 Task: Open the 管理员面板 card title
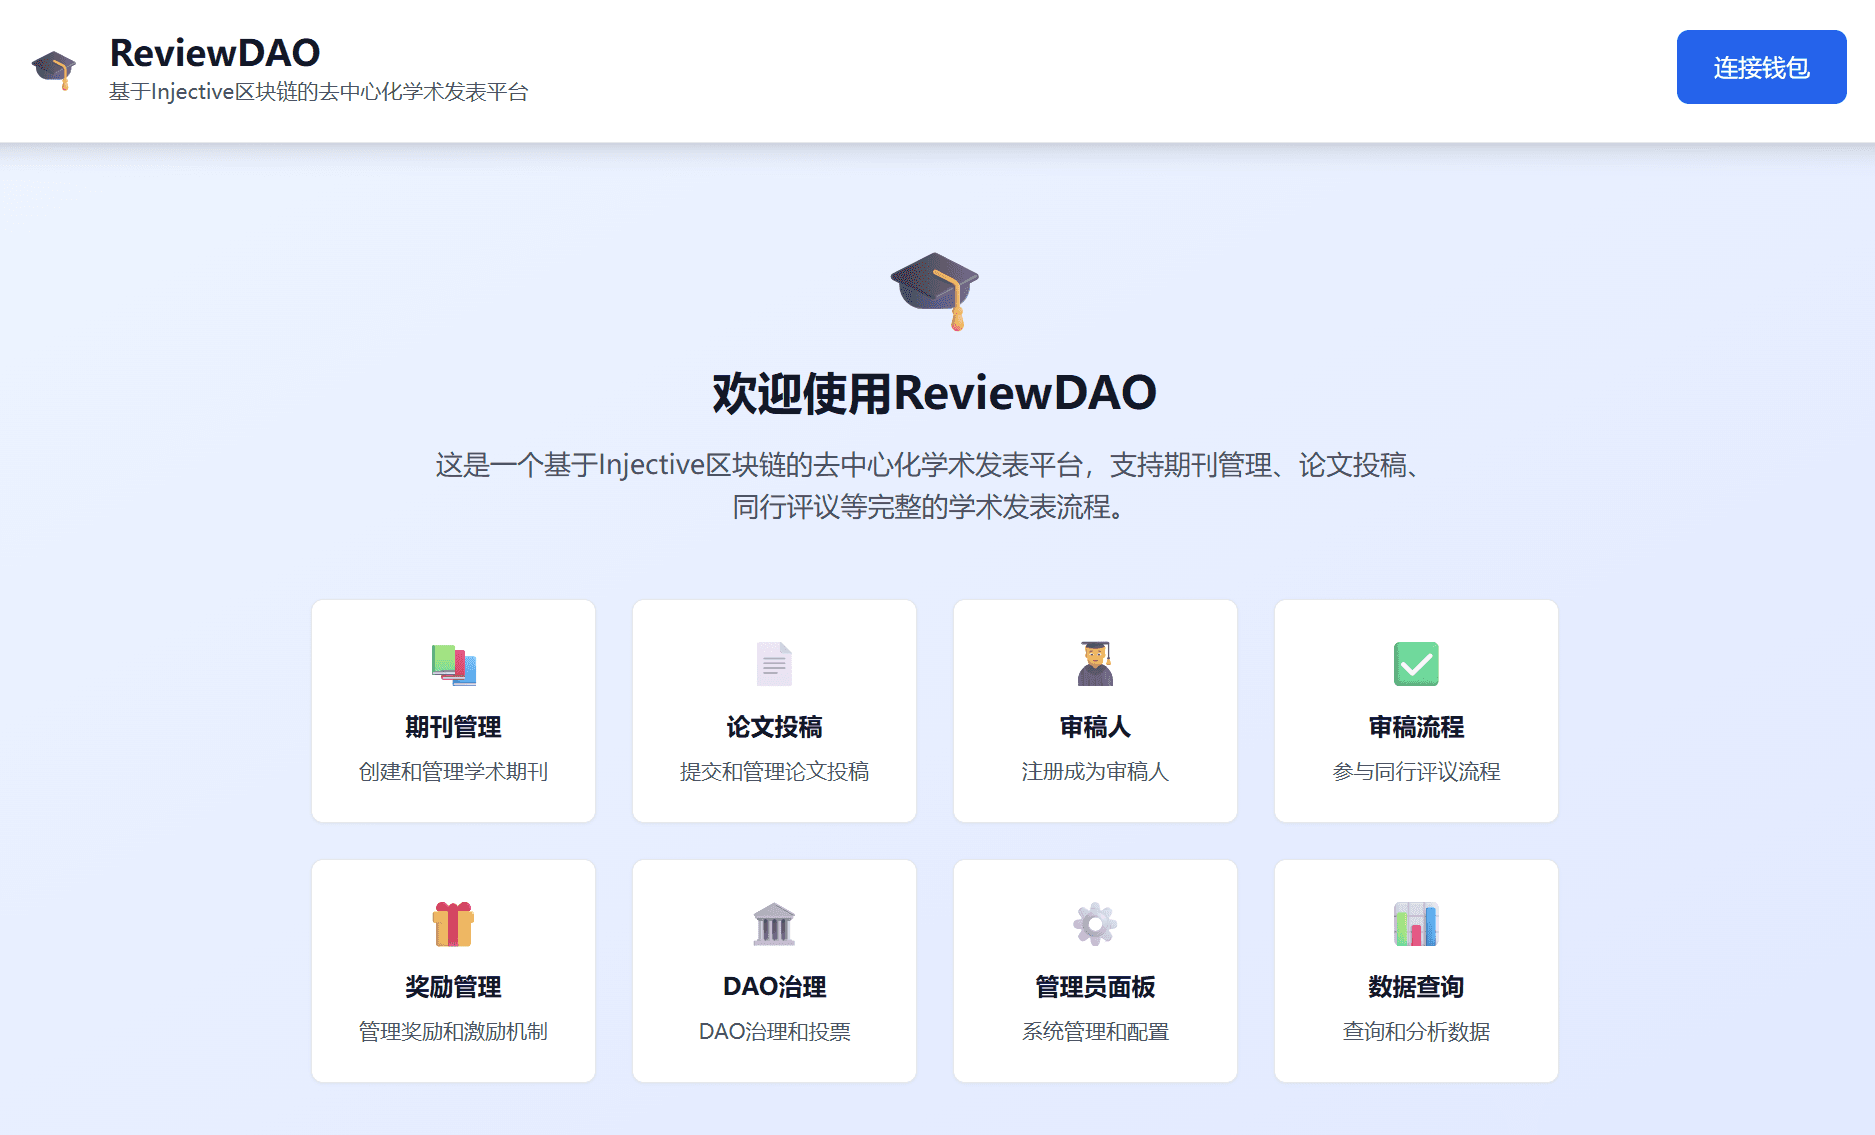(x=1095, y=987)
